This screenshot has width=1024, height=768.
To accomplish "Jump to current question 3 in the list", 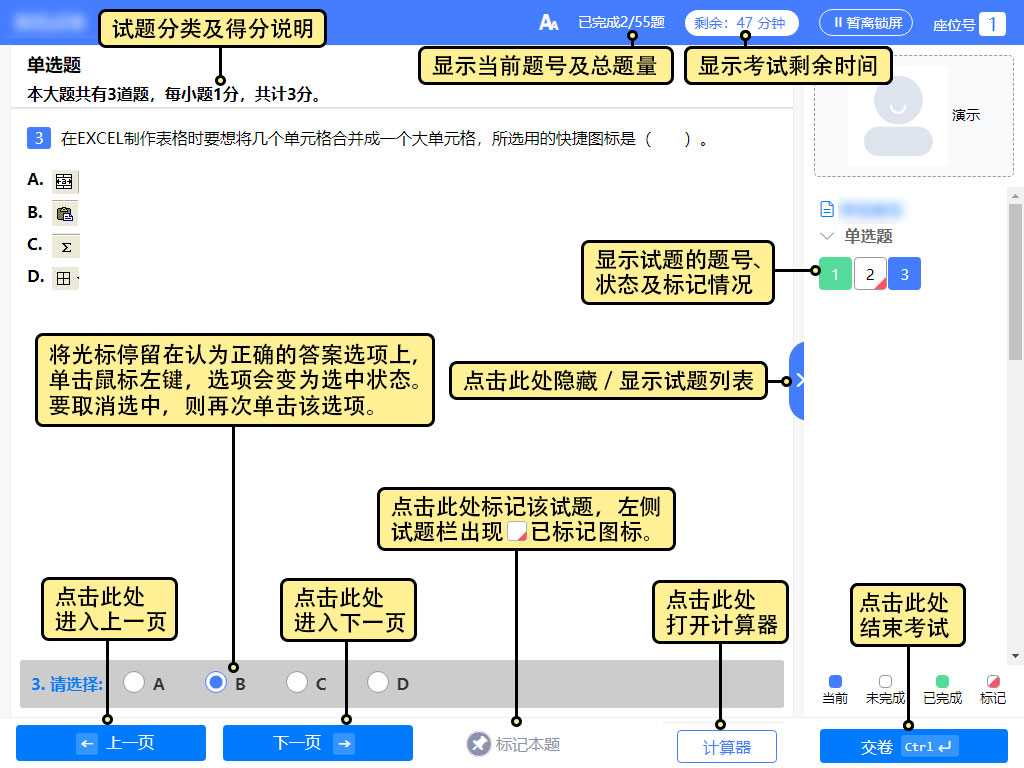I will (x=904, y=274).
